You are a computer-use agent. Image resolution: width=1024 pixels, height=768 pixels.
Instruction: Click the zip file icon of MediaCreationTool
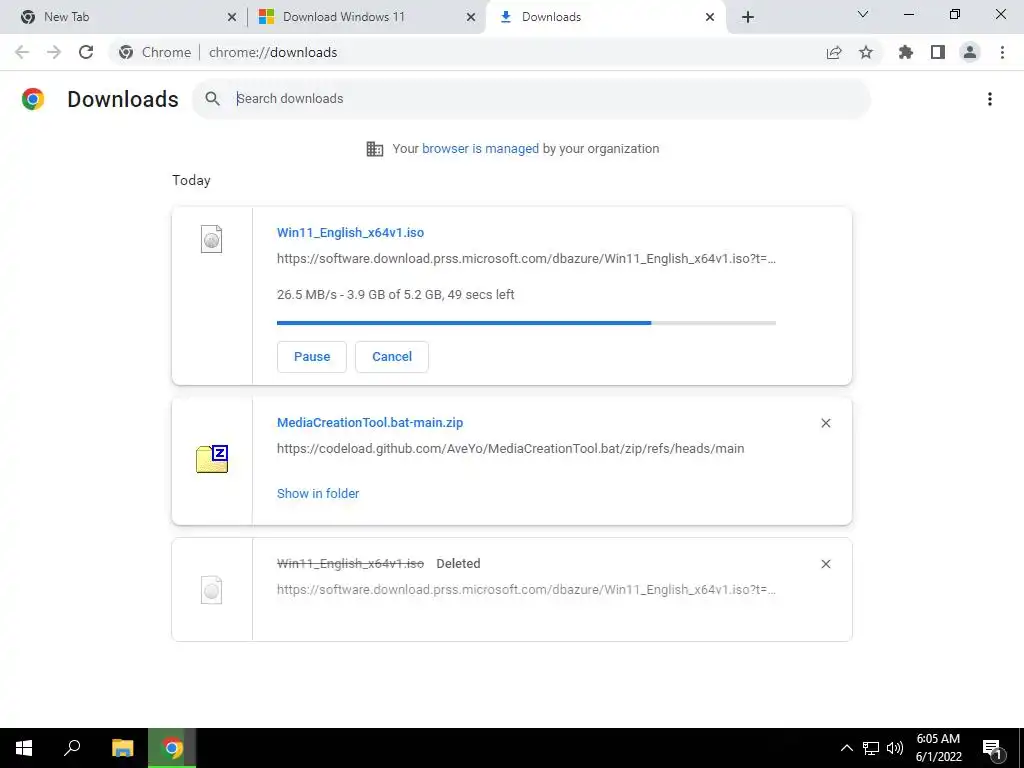click(x=212, y=458)
